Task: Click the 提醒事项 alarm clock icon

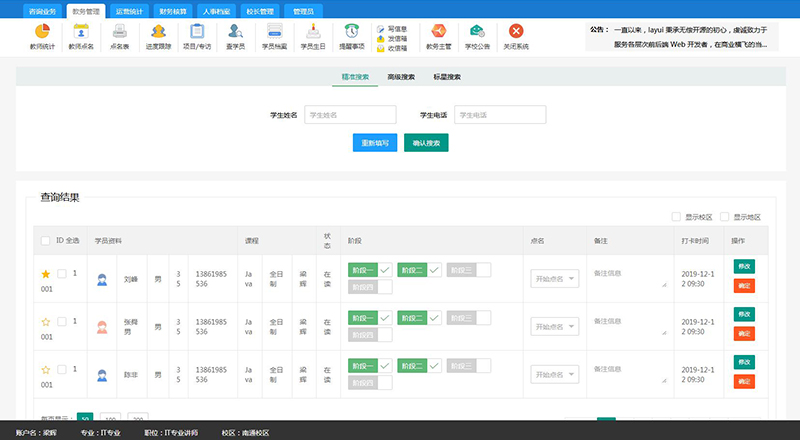Action: pos(351,32)
